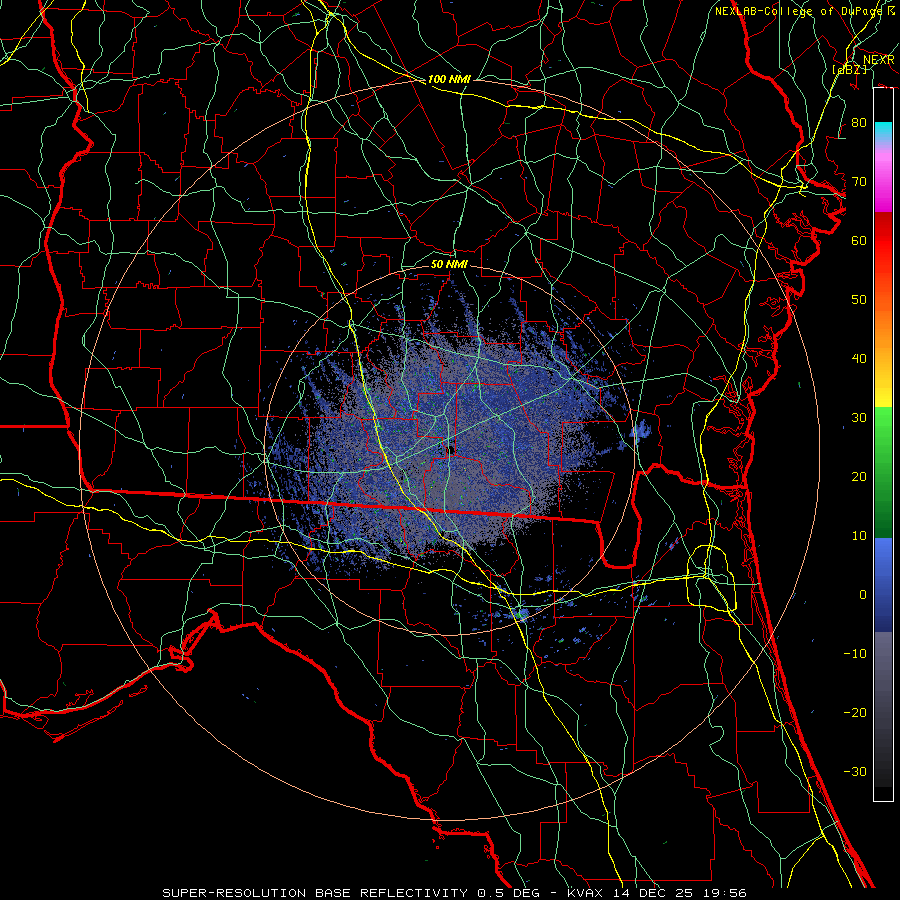
Task: Click the 60 value on the reflectivity scale
Action: (x=859, y=240)
